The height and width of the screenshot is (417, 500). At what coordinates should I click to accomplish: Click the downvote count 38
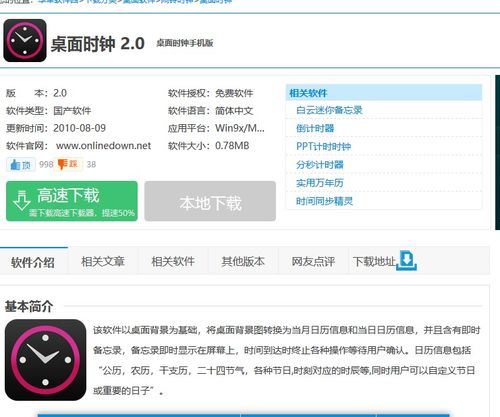[91, 164]
